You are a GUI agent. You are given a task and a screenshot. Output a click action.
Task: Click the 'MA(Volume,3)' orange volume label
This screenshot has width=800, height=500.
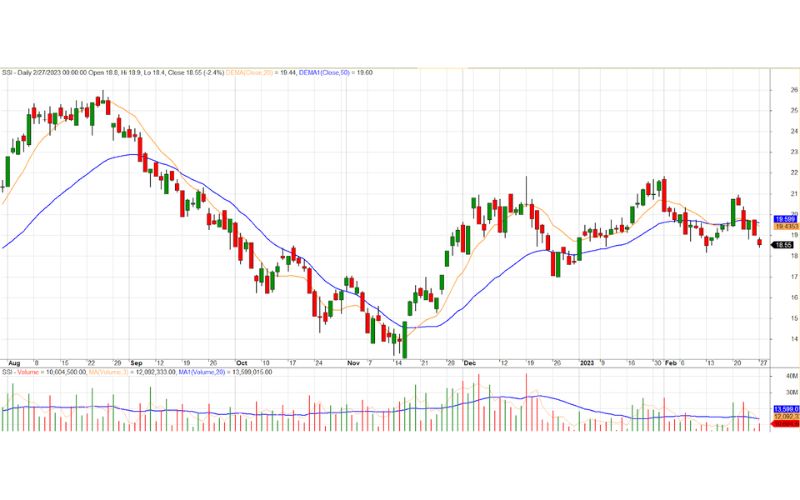(x=109, y=372)
